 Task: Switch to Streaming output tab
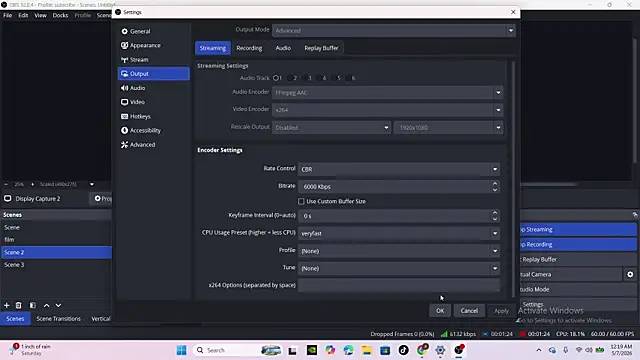(x=213, y=48)
